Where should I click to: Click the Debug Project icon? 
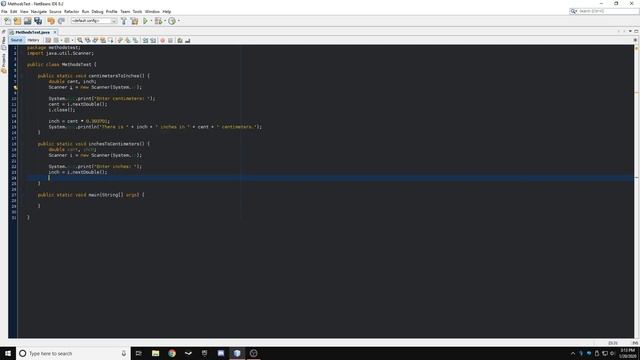point(158,21)
